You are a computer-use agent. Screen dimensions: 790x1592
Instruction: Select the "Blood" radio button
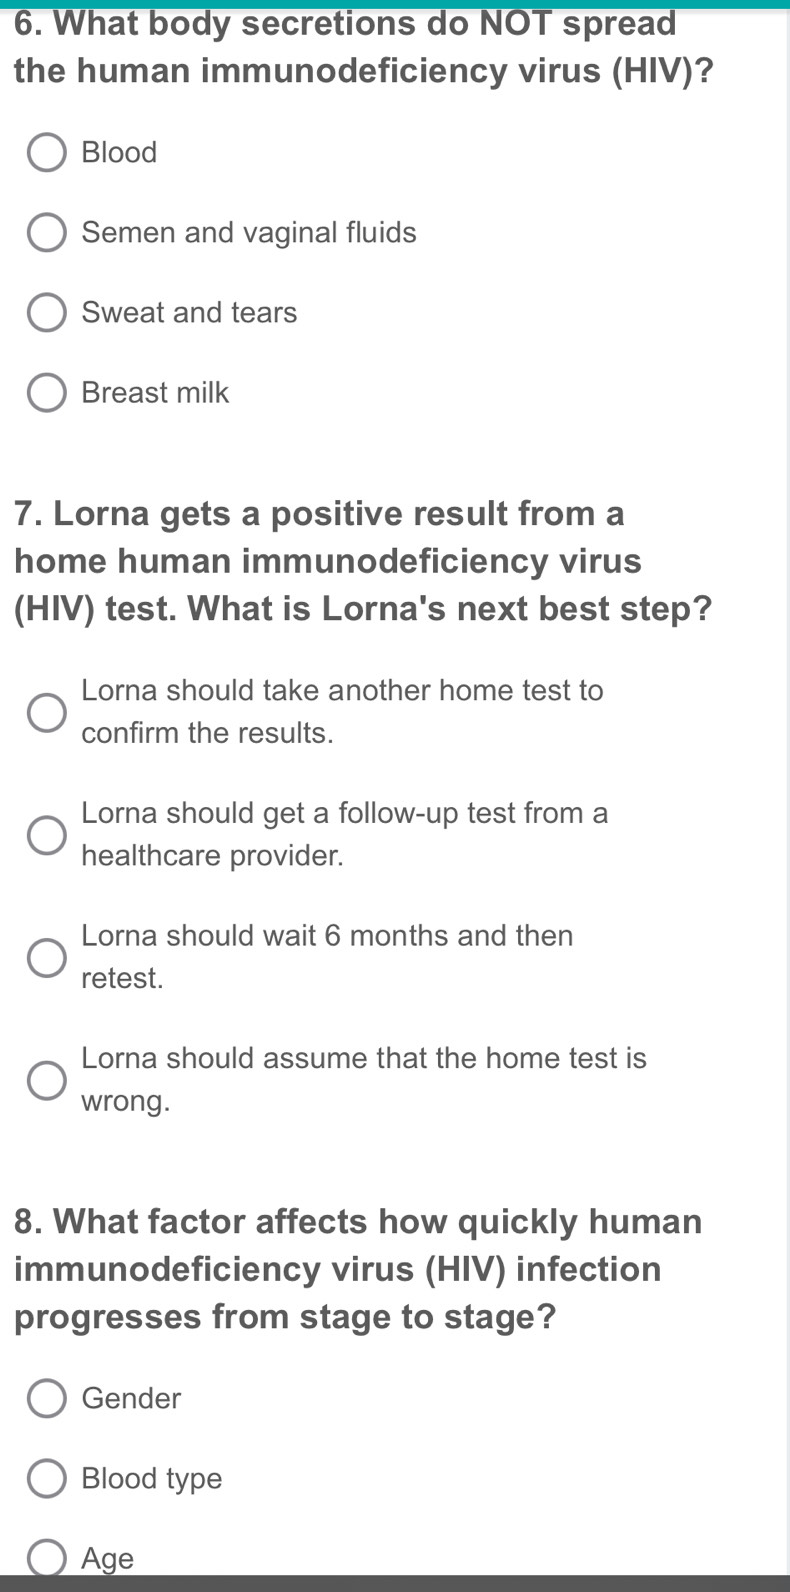click(46, 153)
